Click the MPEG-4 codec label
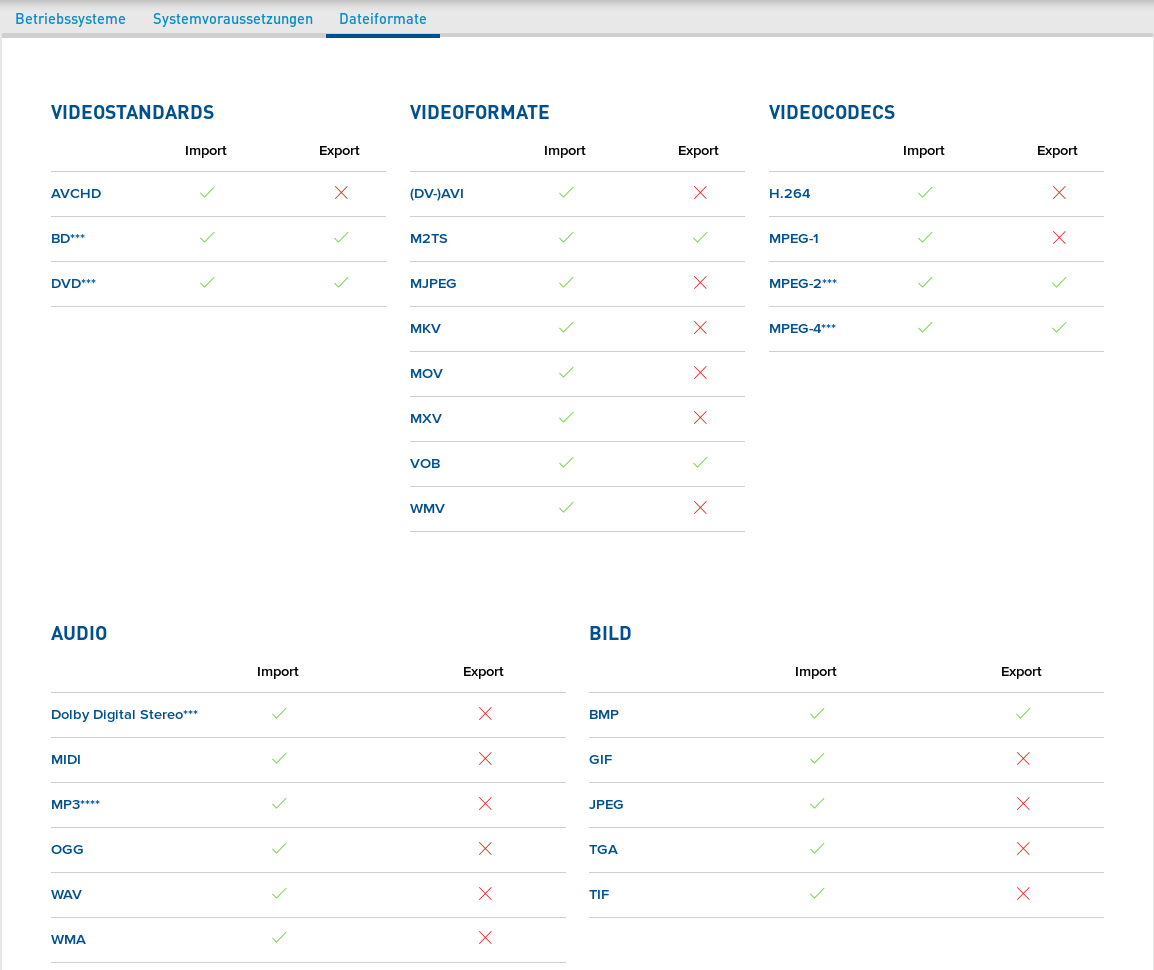Screen dimensions: 1154x970 coord(802,328)
